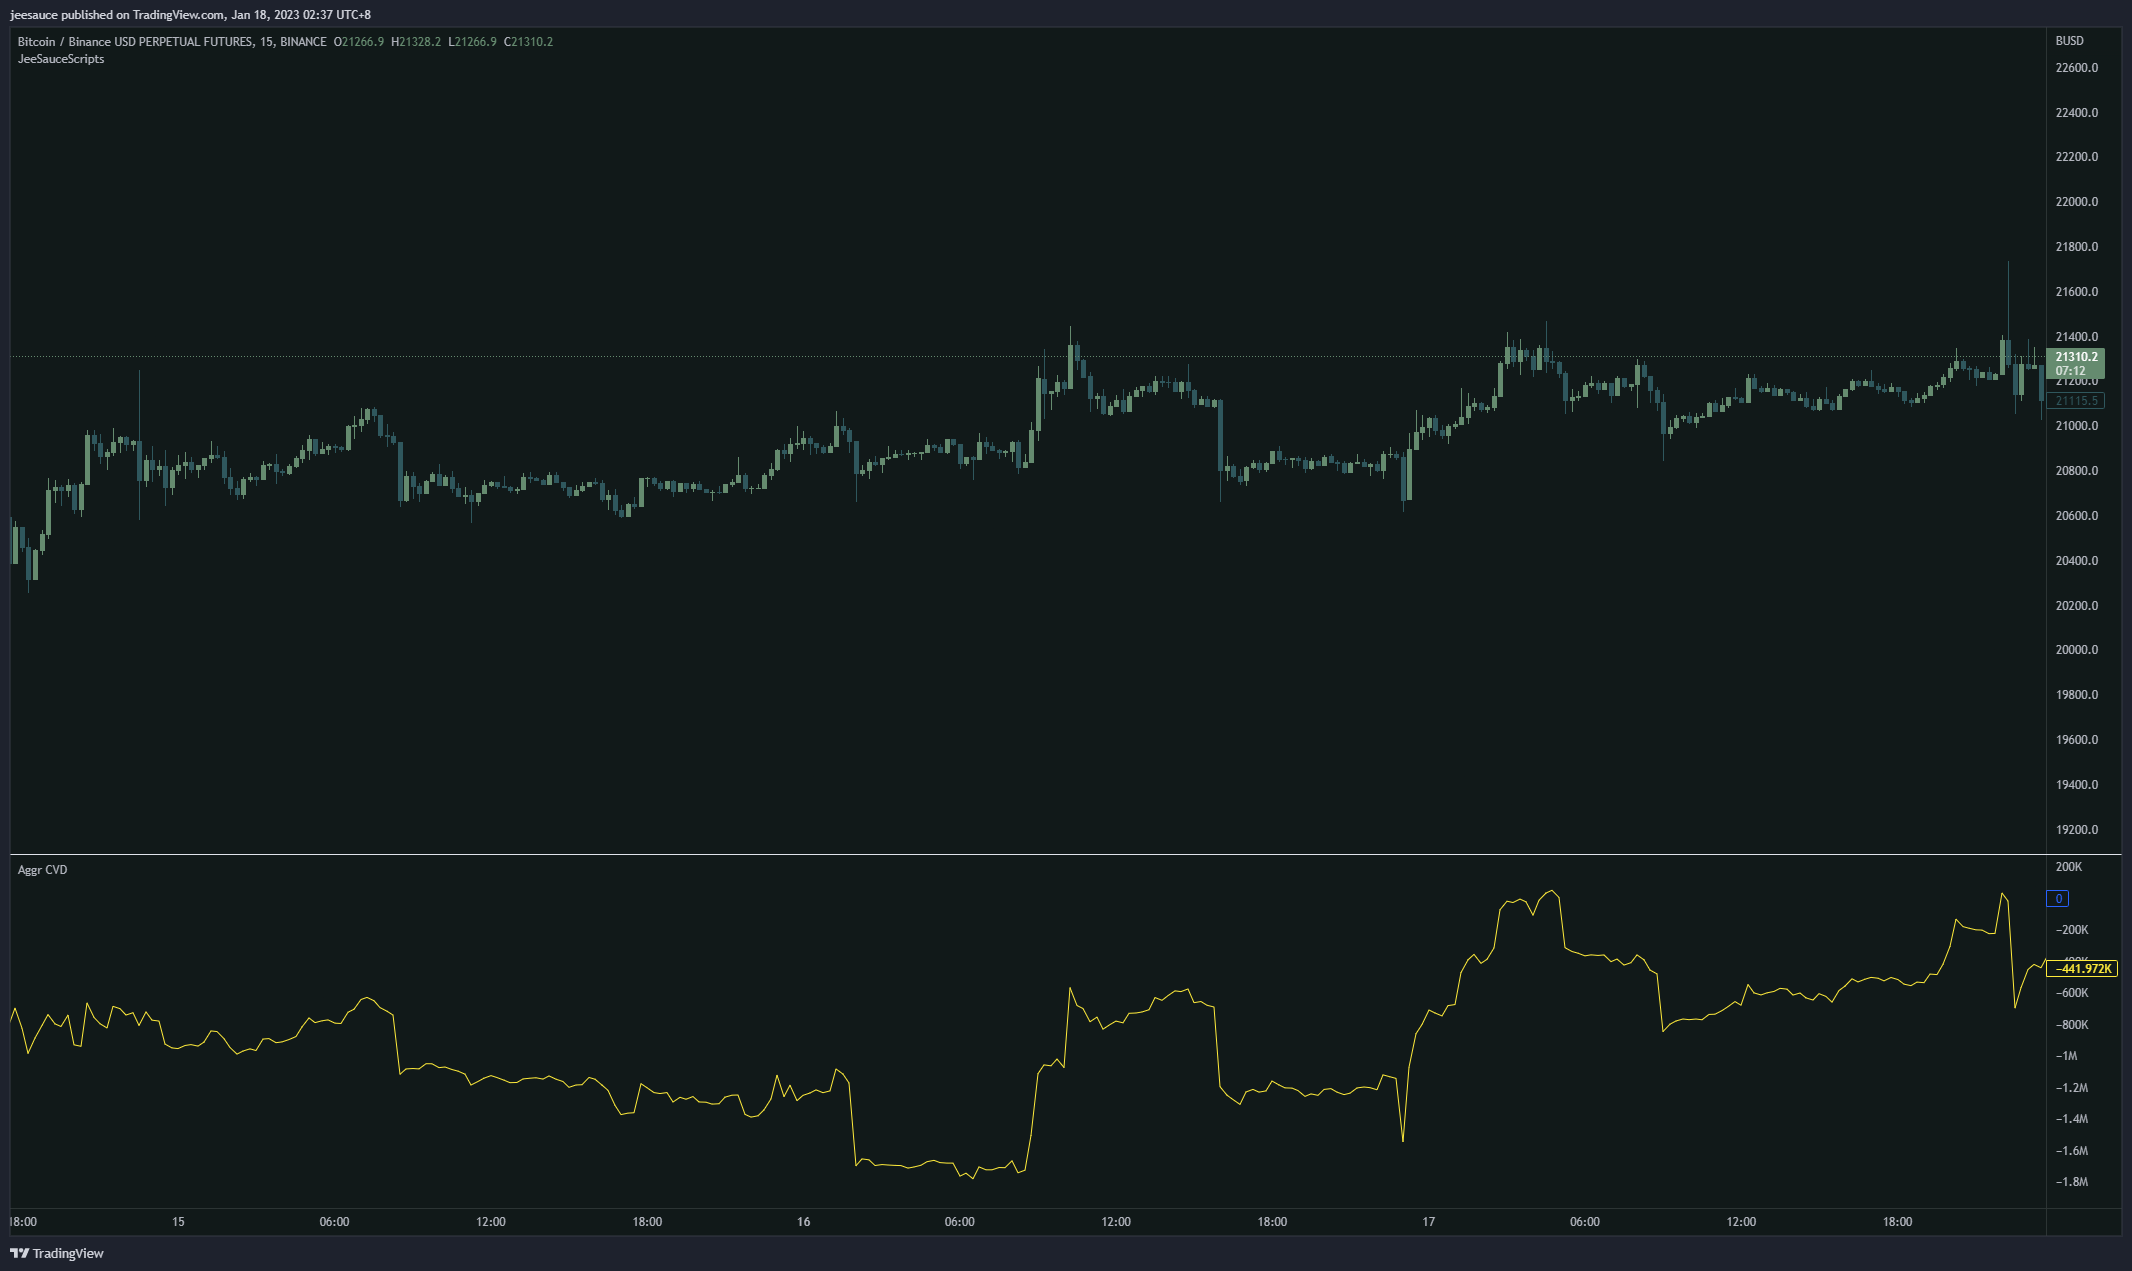Click the open value O21266.9
Viewport: 2132px width, 1271px height.
coord(359,42)
